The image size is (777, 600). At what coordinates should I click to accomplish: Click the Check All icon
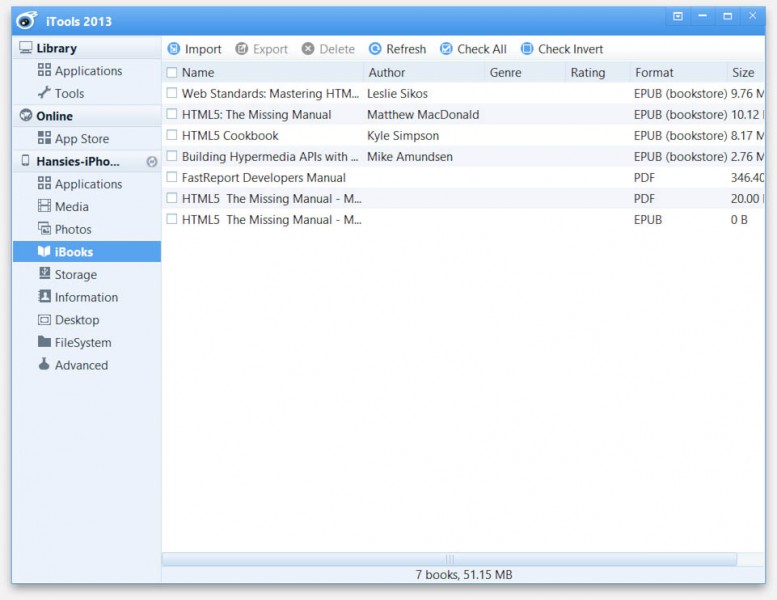click(447, 49)
